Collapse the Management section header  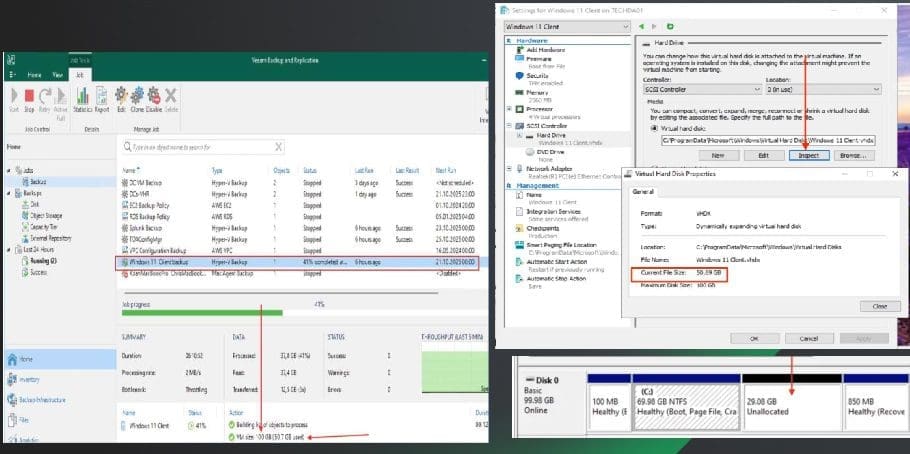(x=510, y=186)
